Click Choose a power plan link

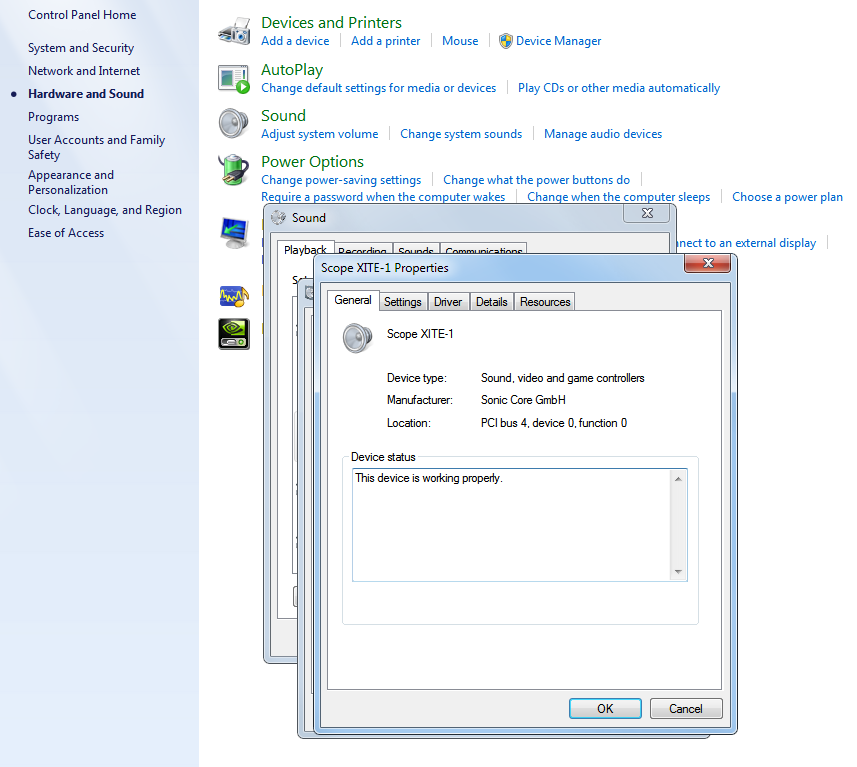[x=788, y=197]
